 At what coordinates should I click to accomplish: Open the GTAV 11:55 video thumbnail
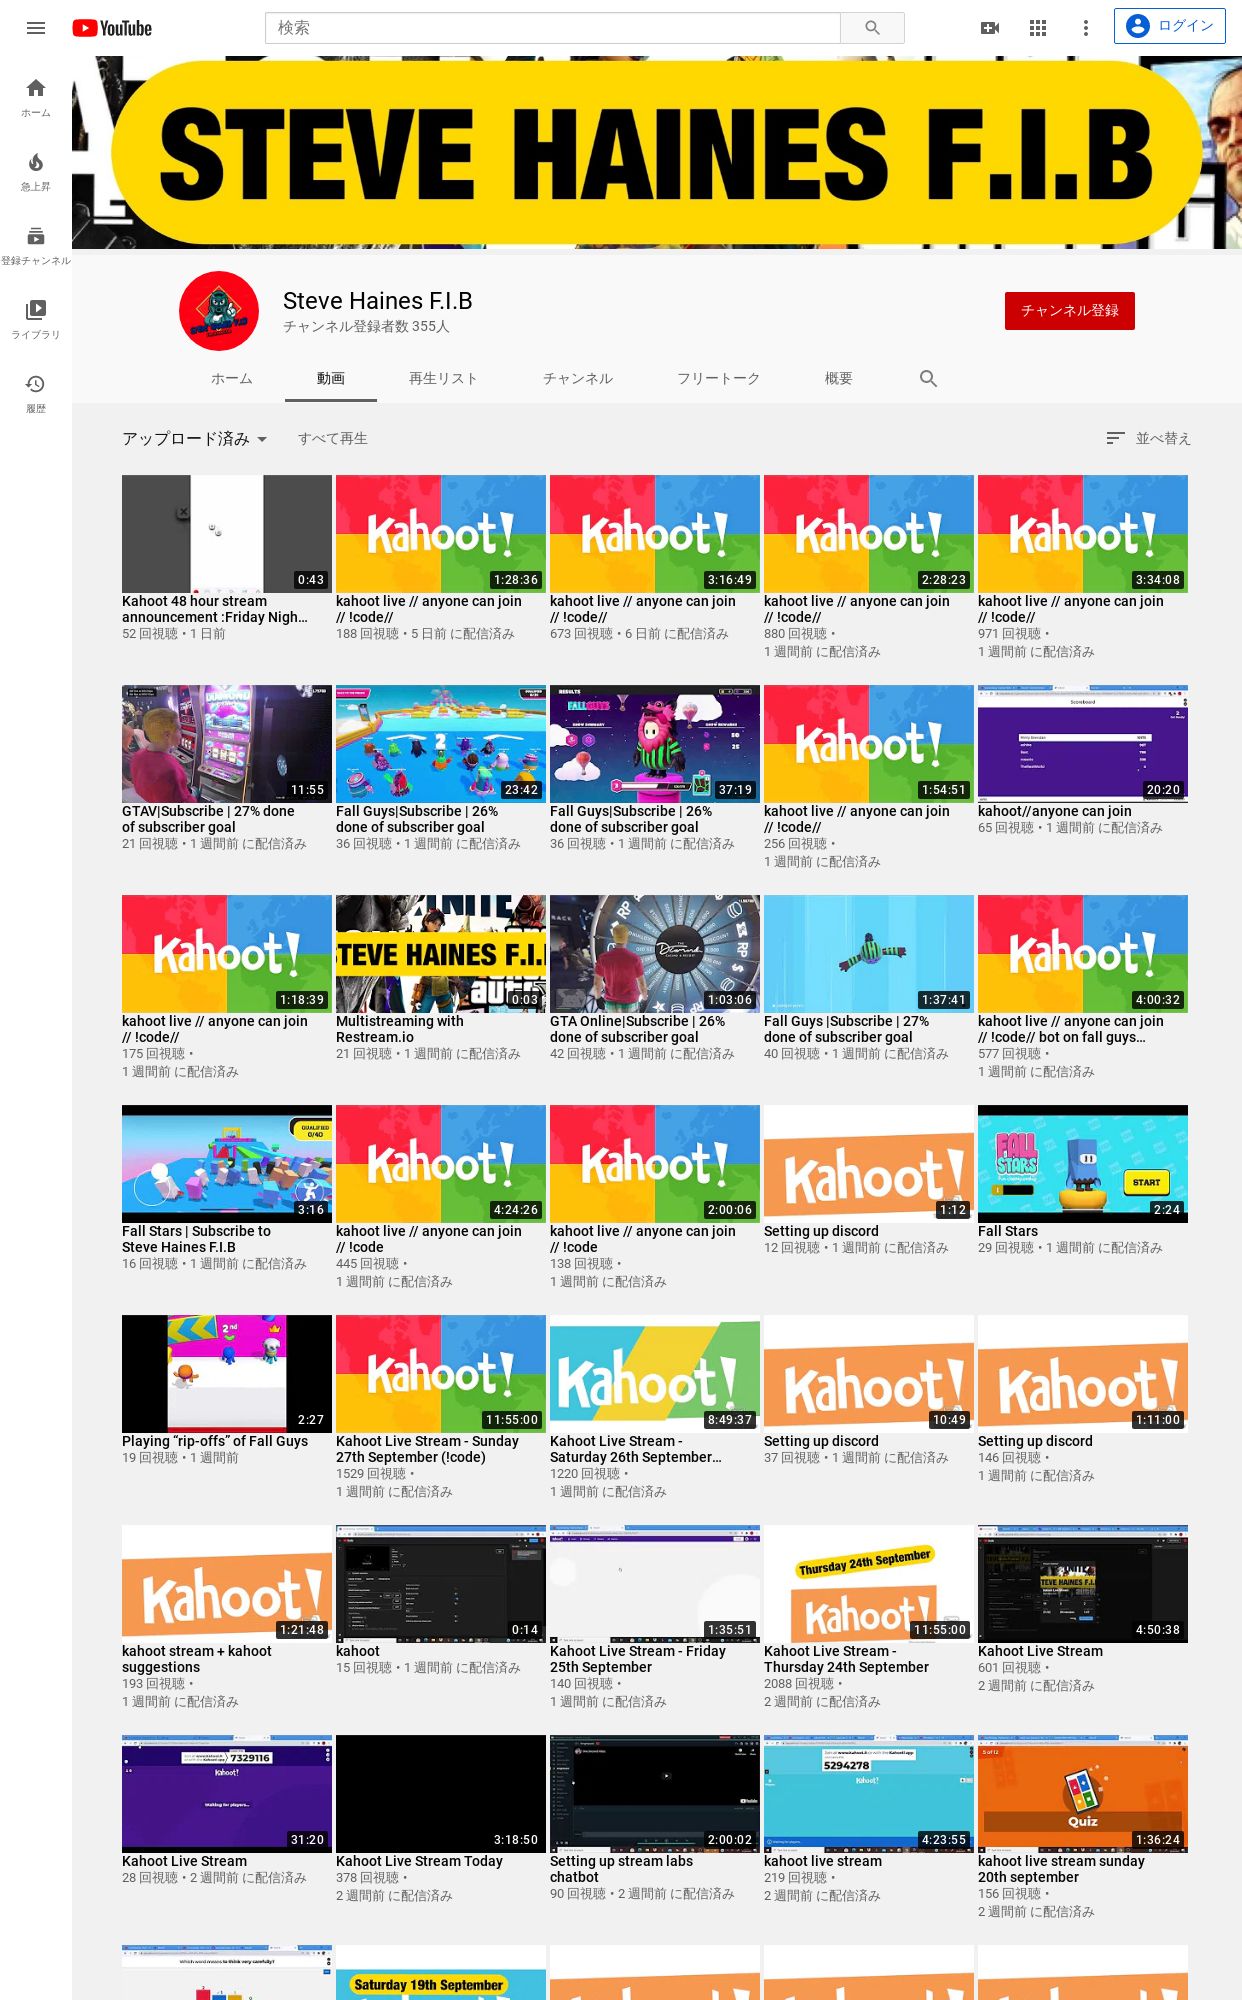227,744
